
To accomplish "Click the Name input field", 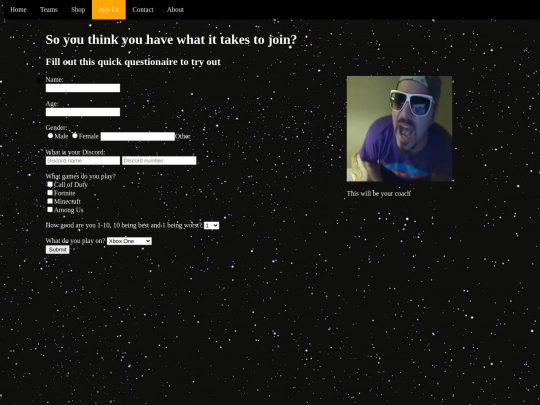I will 83,88.
